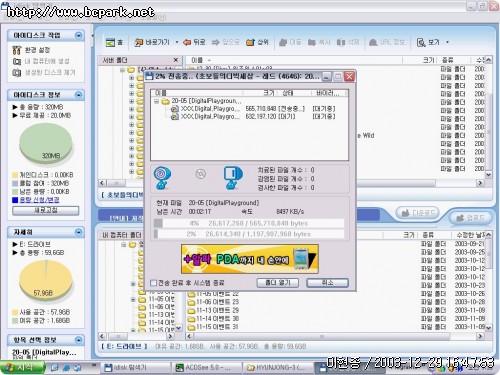Open 환경 설정 in the task panel
The image size is (500, 375).
coord(32,50)
